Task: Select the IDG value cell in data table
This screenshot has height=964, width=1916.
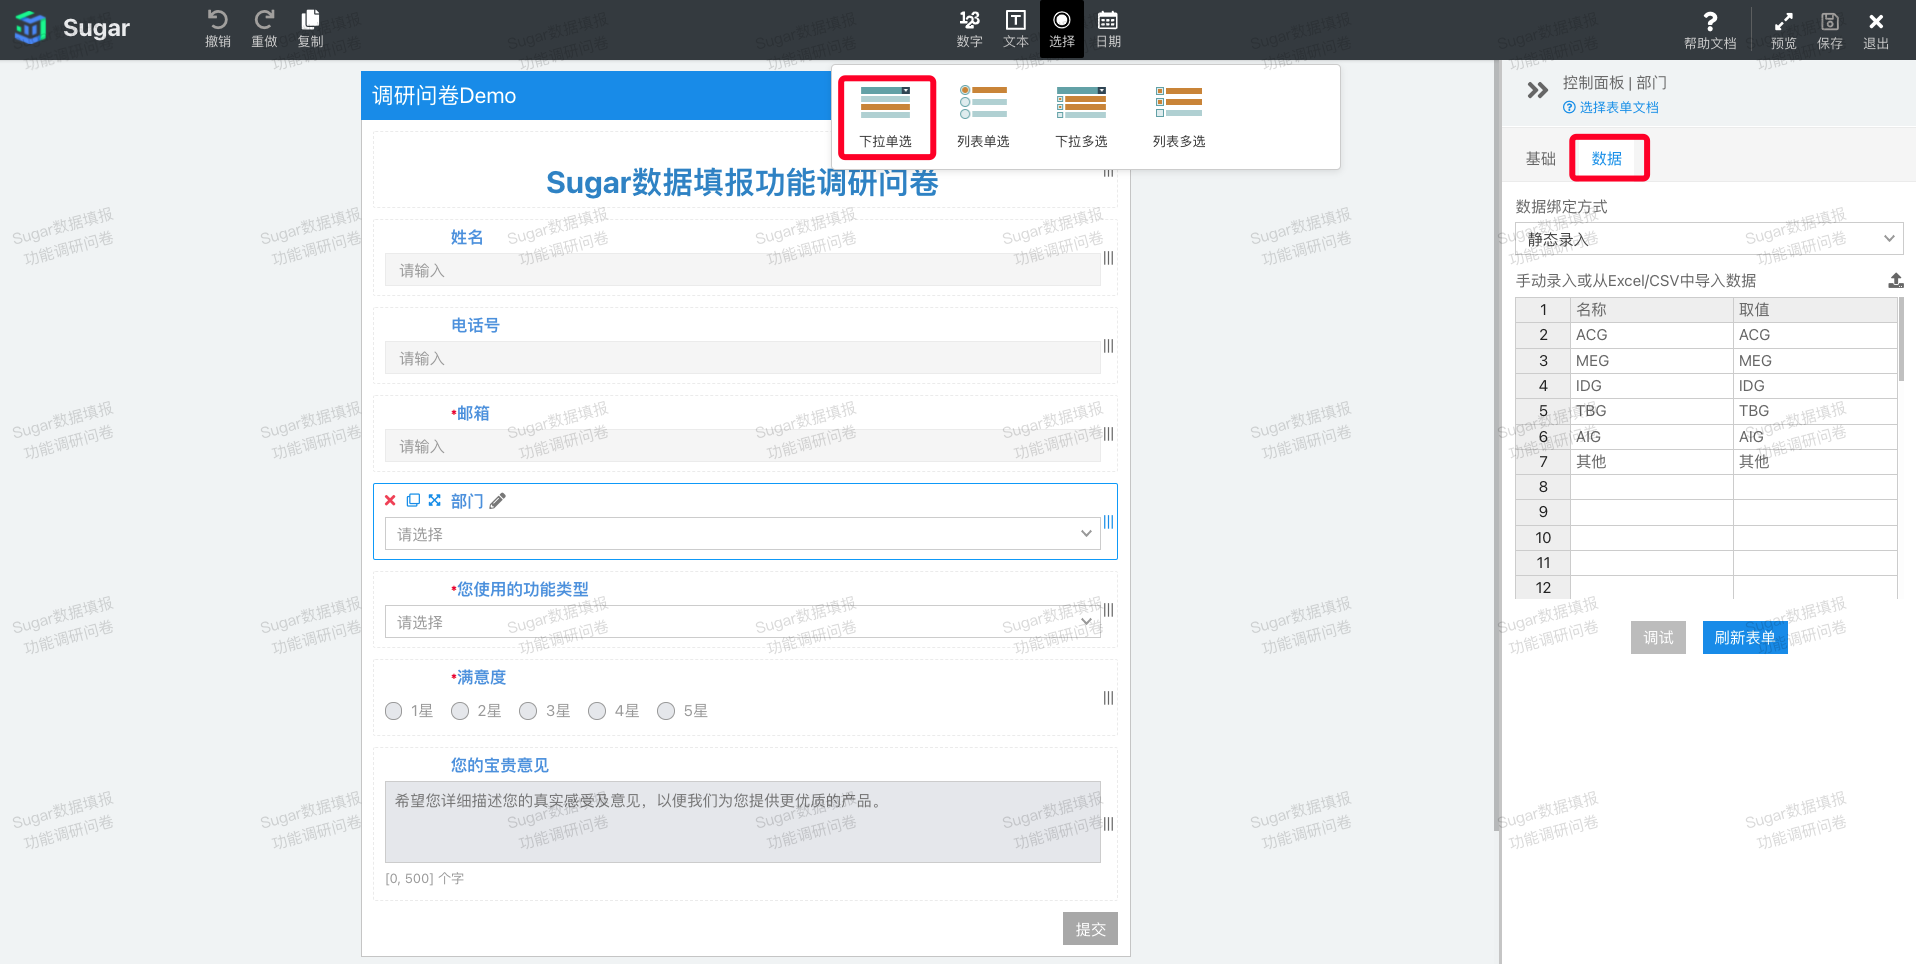Action: (1815, 386)
